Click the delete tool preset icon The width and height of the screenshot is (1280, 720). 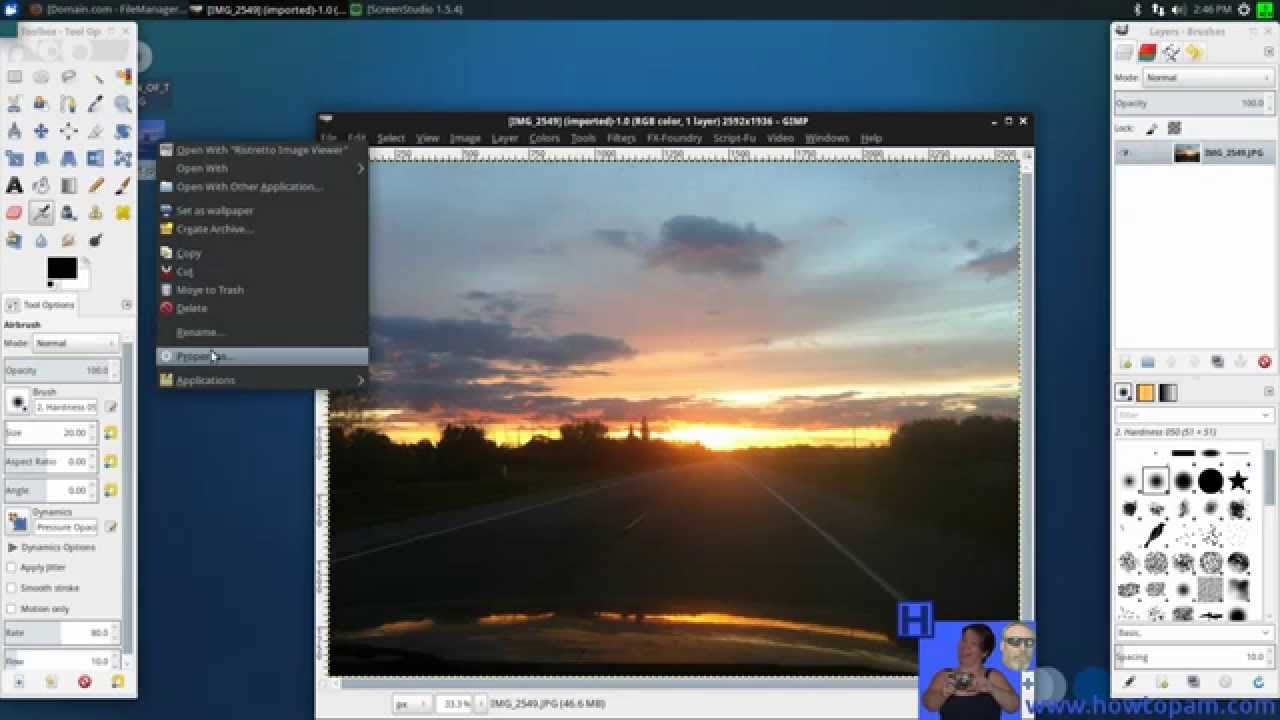tap(84, 682)
